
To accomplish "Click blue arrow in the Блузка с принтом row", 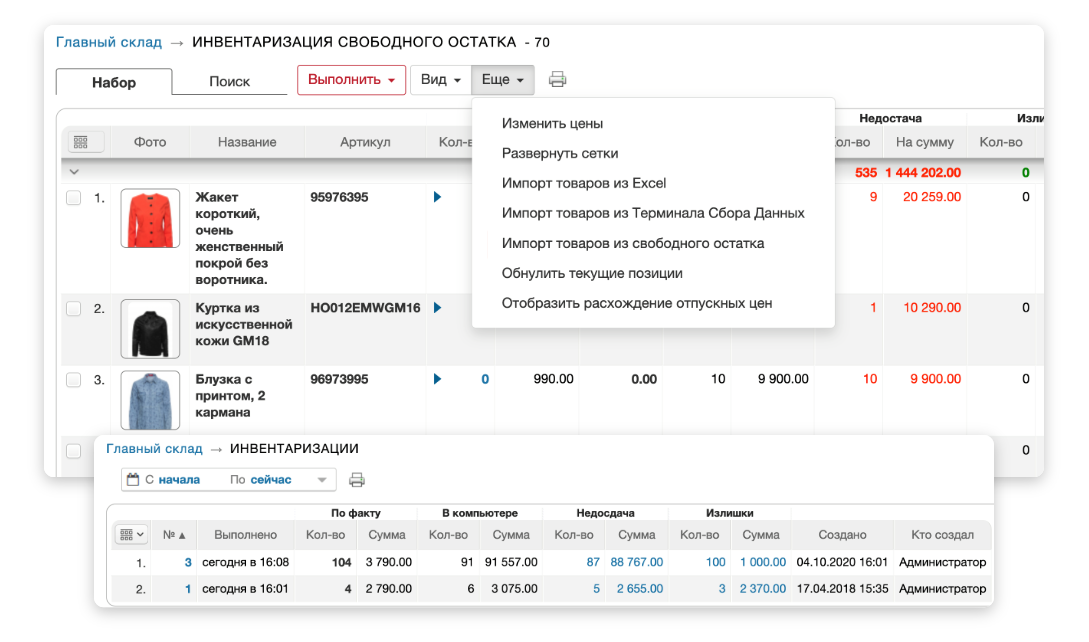I will (437, 379).
